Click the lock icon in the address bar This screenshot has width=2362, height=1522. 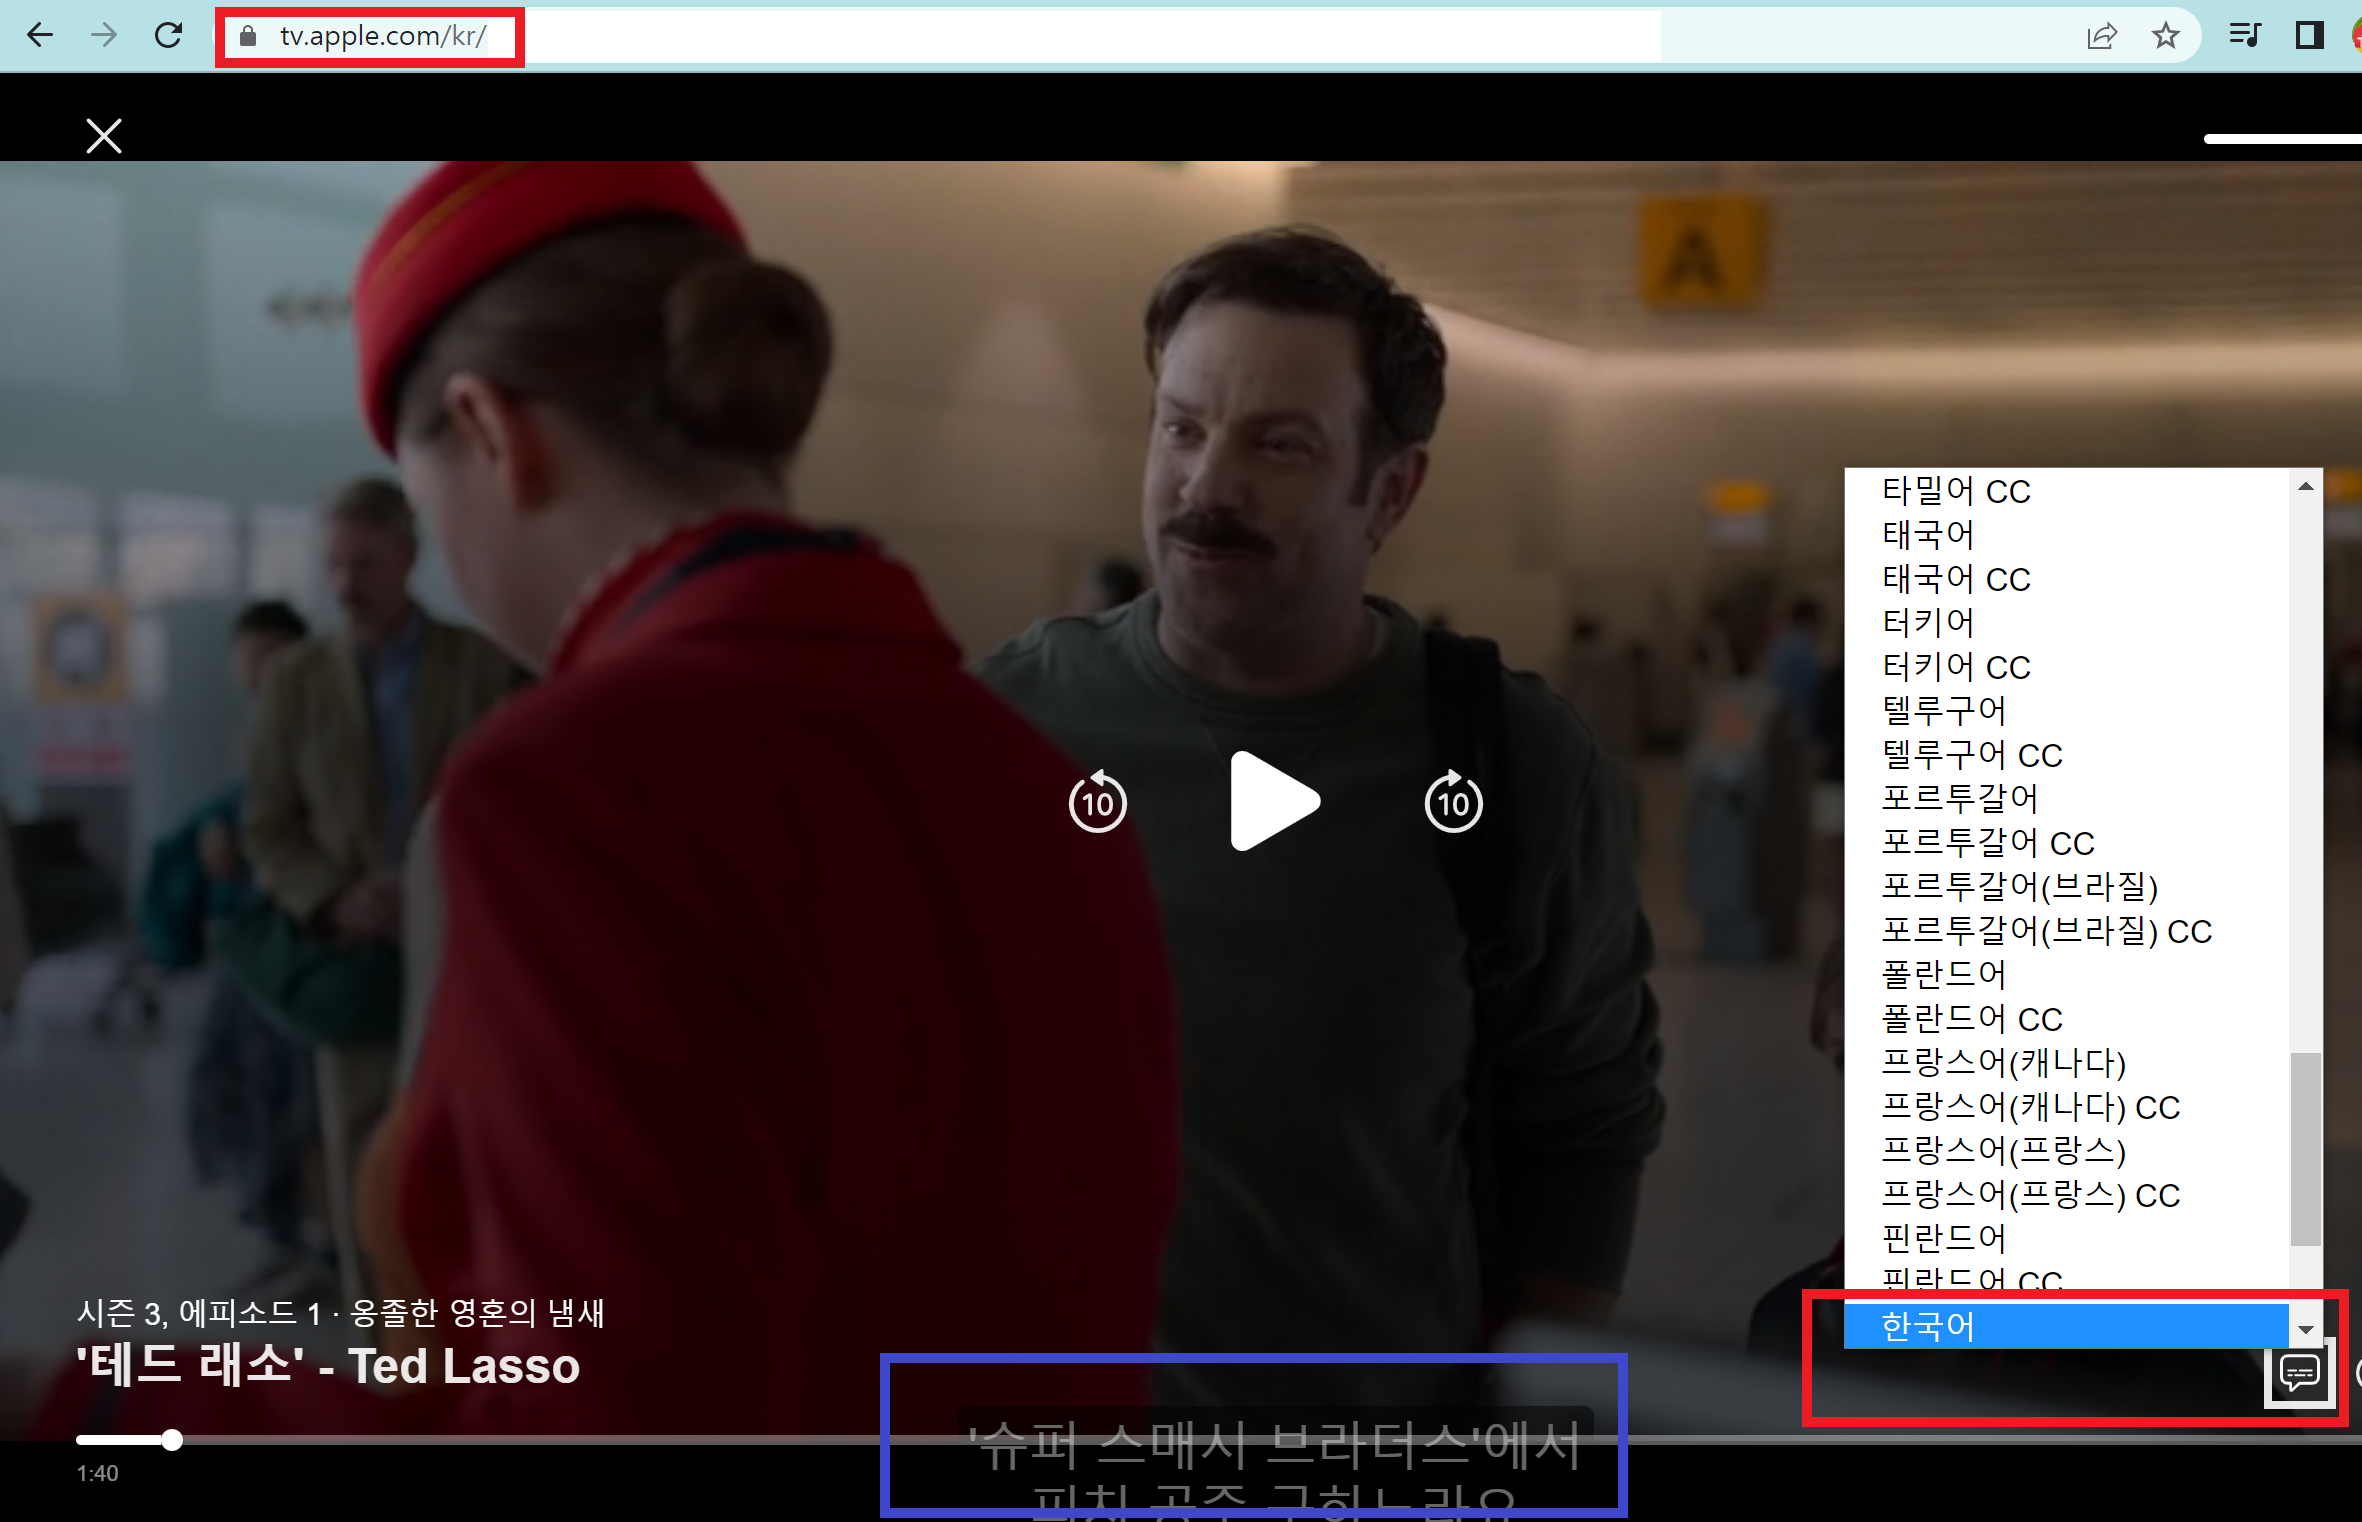248,36
